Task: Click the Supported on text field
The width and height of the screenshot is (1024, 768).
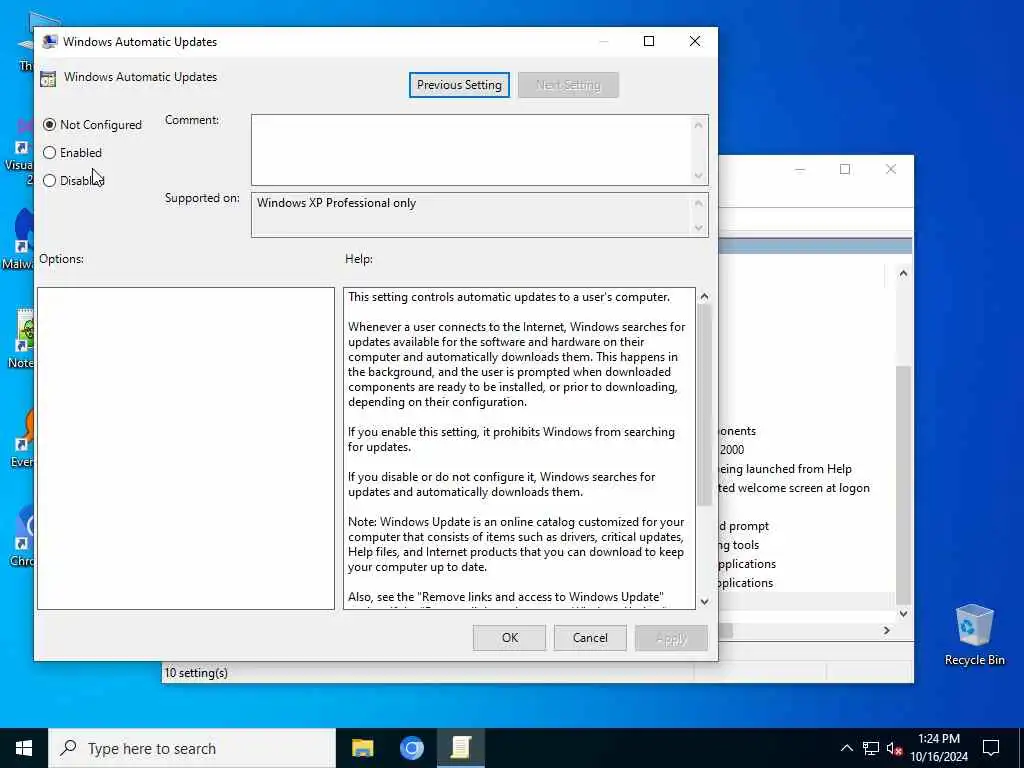Action: [x=471, y=215]
